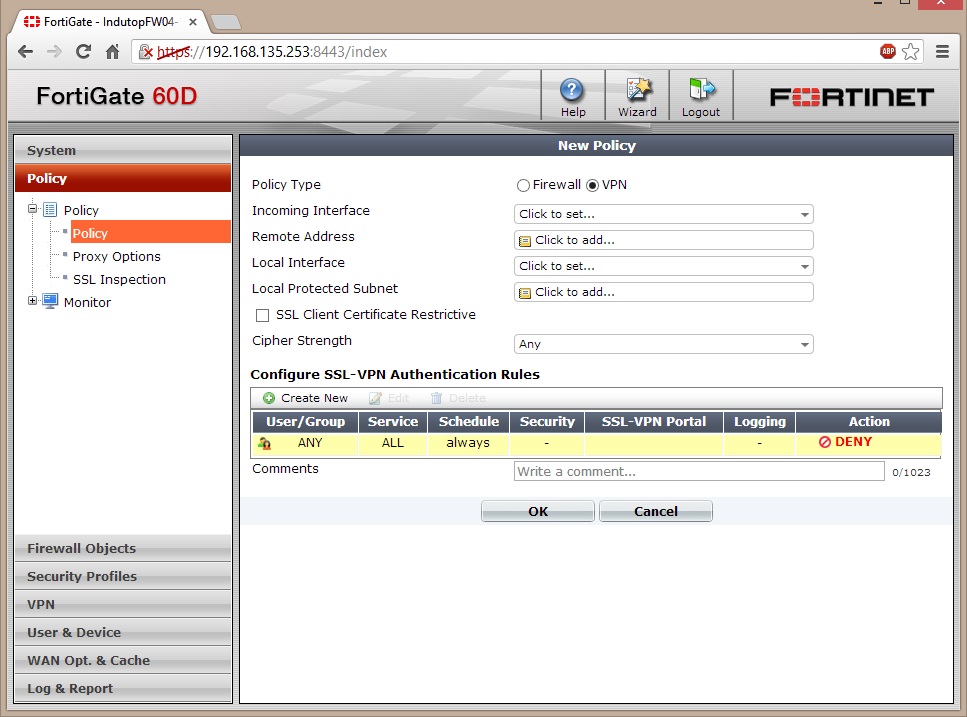Open Chrome hamburger menu
The height and width of the screenshot is (717, 967).
tap(942, 52)
